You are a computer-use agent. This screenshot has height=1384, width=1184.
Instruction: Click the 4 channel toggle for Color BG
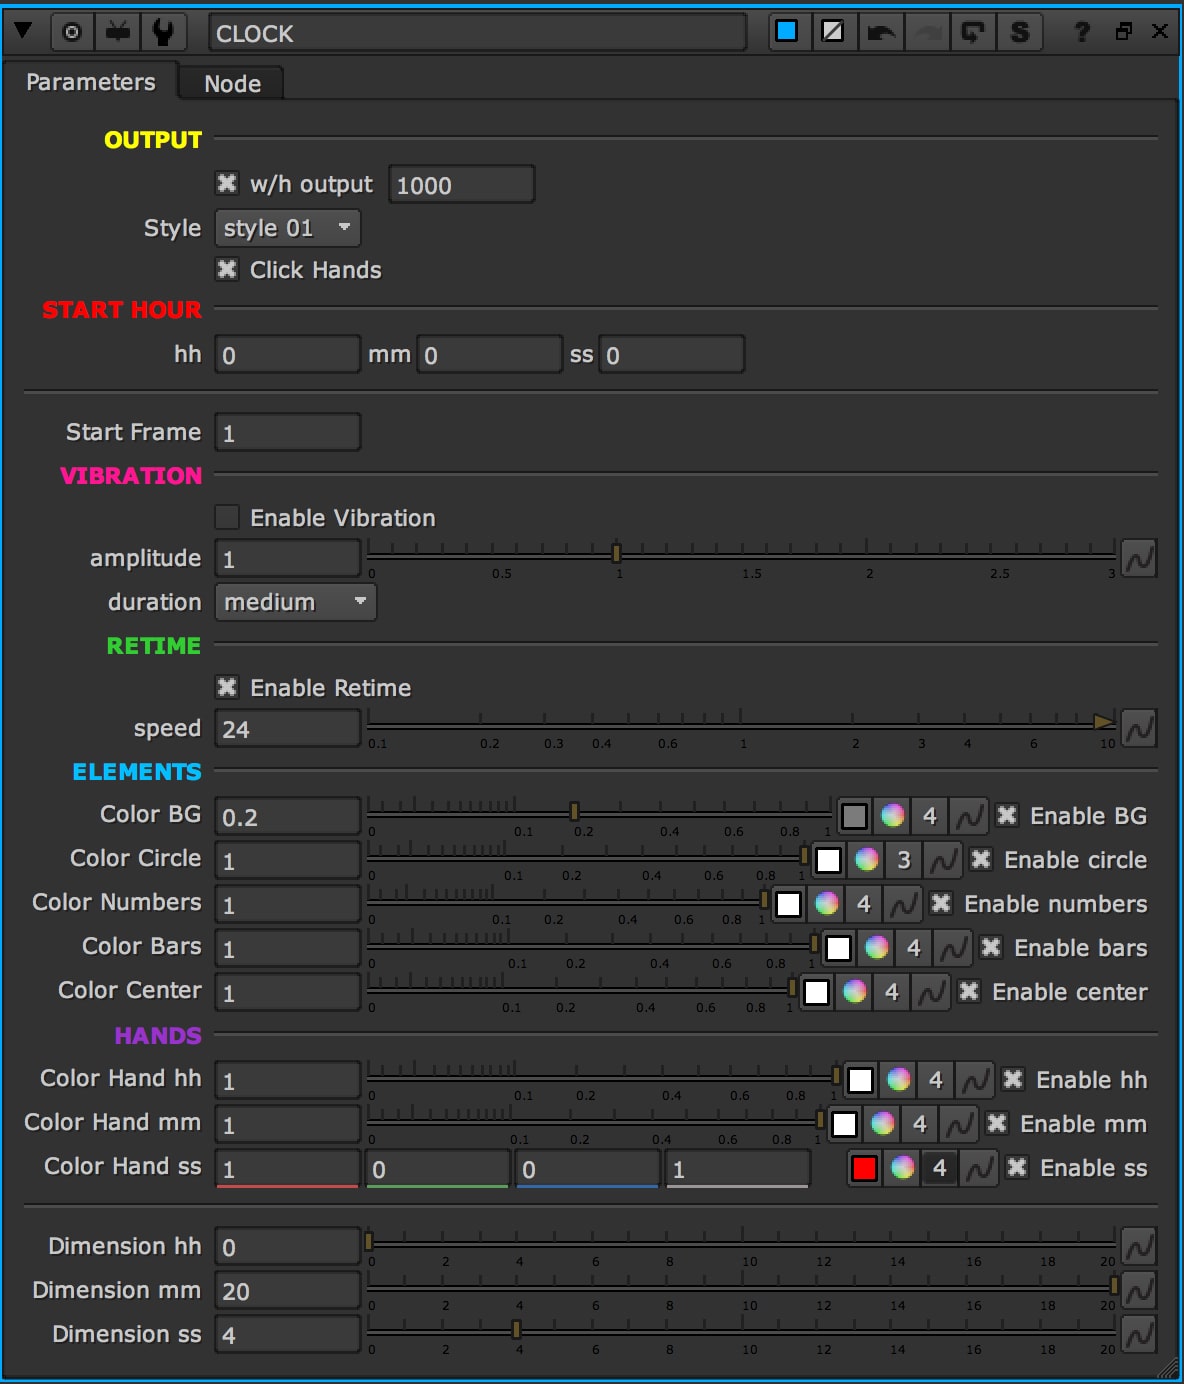pos(930,816)
